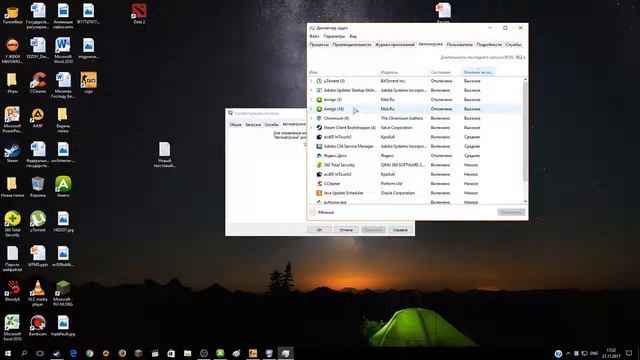This screenshot has width=640, height=360.
Task: Click Отмена in the System Configuration window
Action: pyautogui.click(x=346, y=230)
